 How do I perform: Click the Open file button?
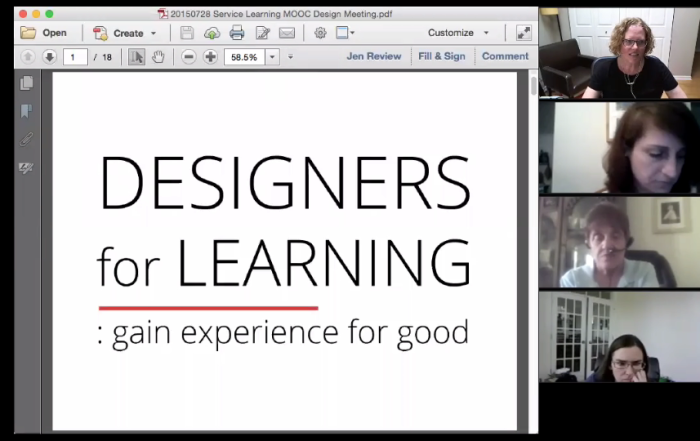44,33
